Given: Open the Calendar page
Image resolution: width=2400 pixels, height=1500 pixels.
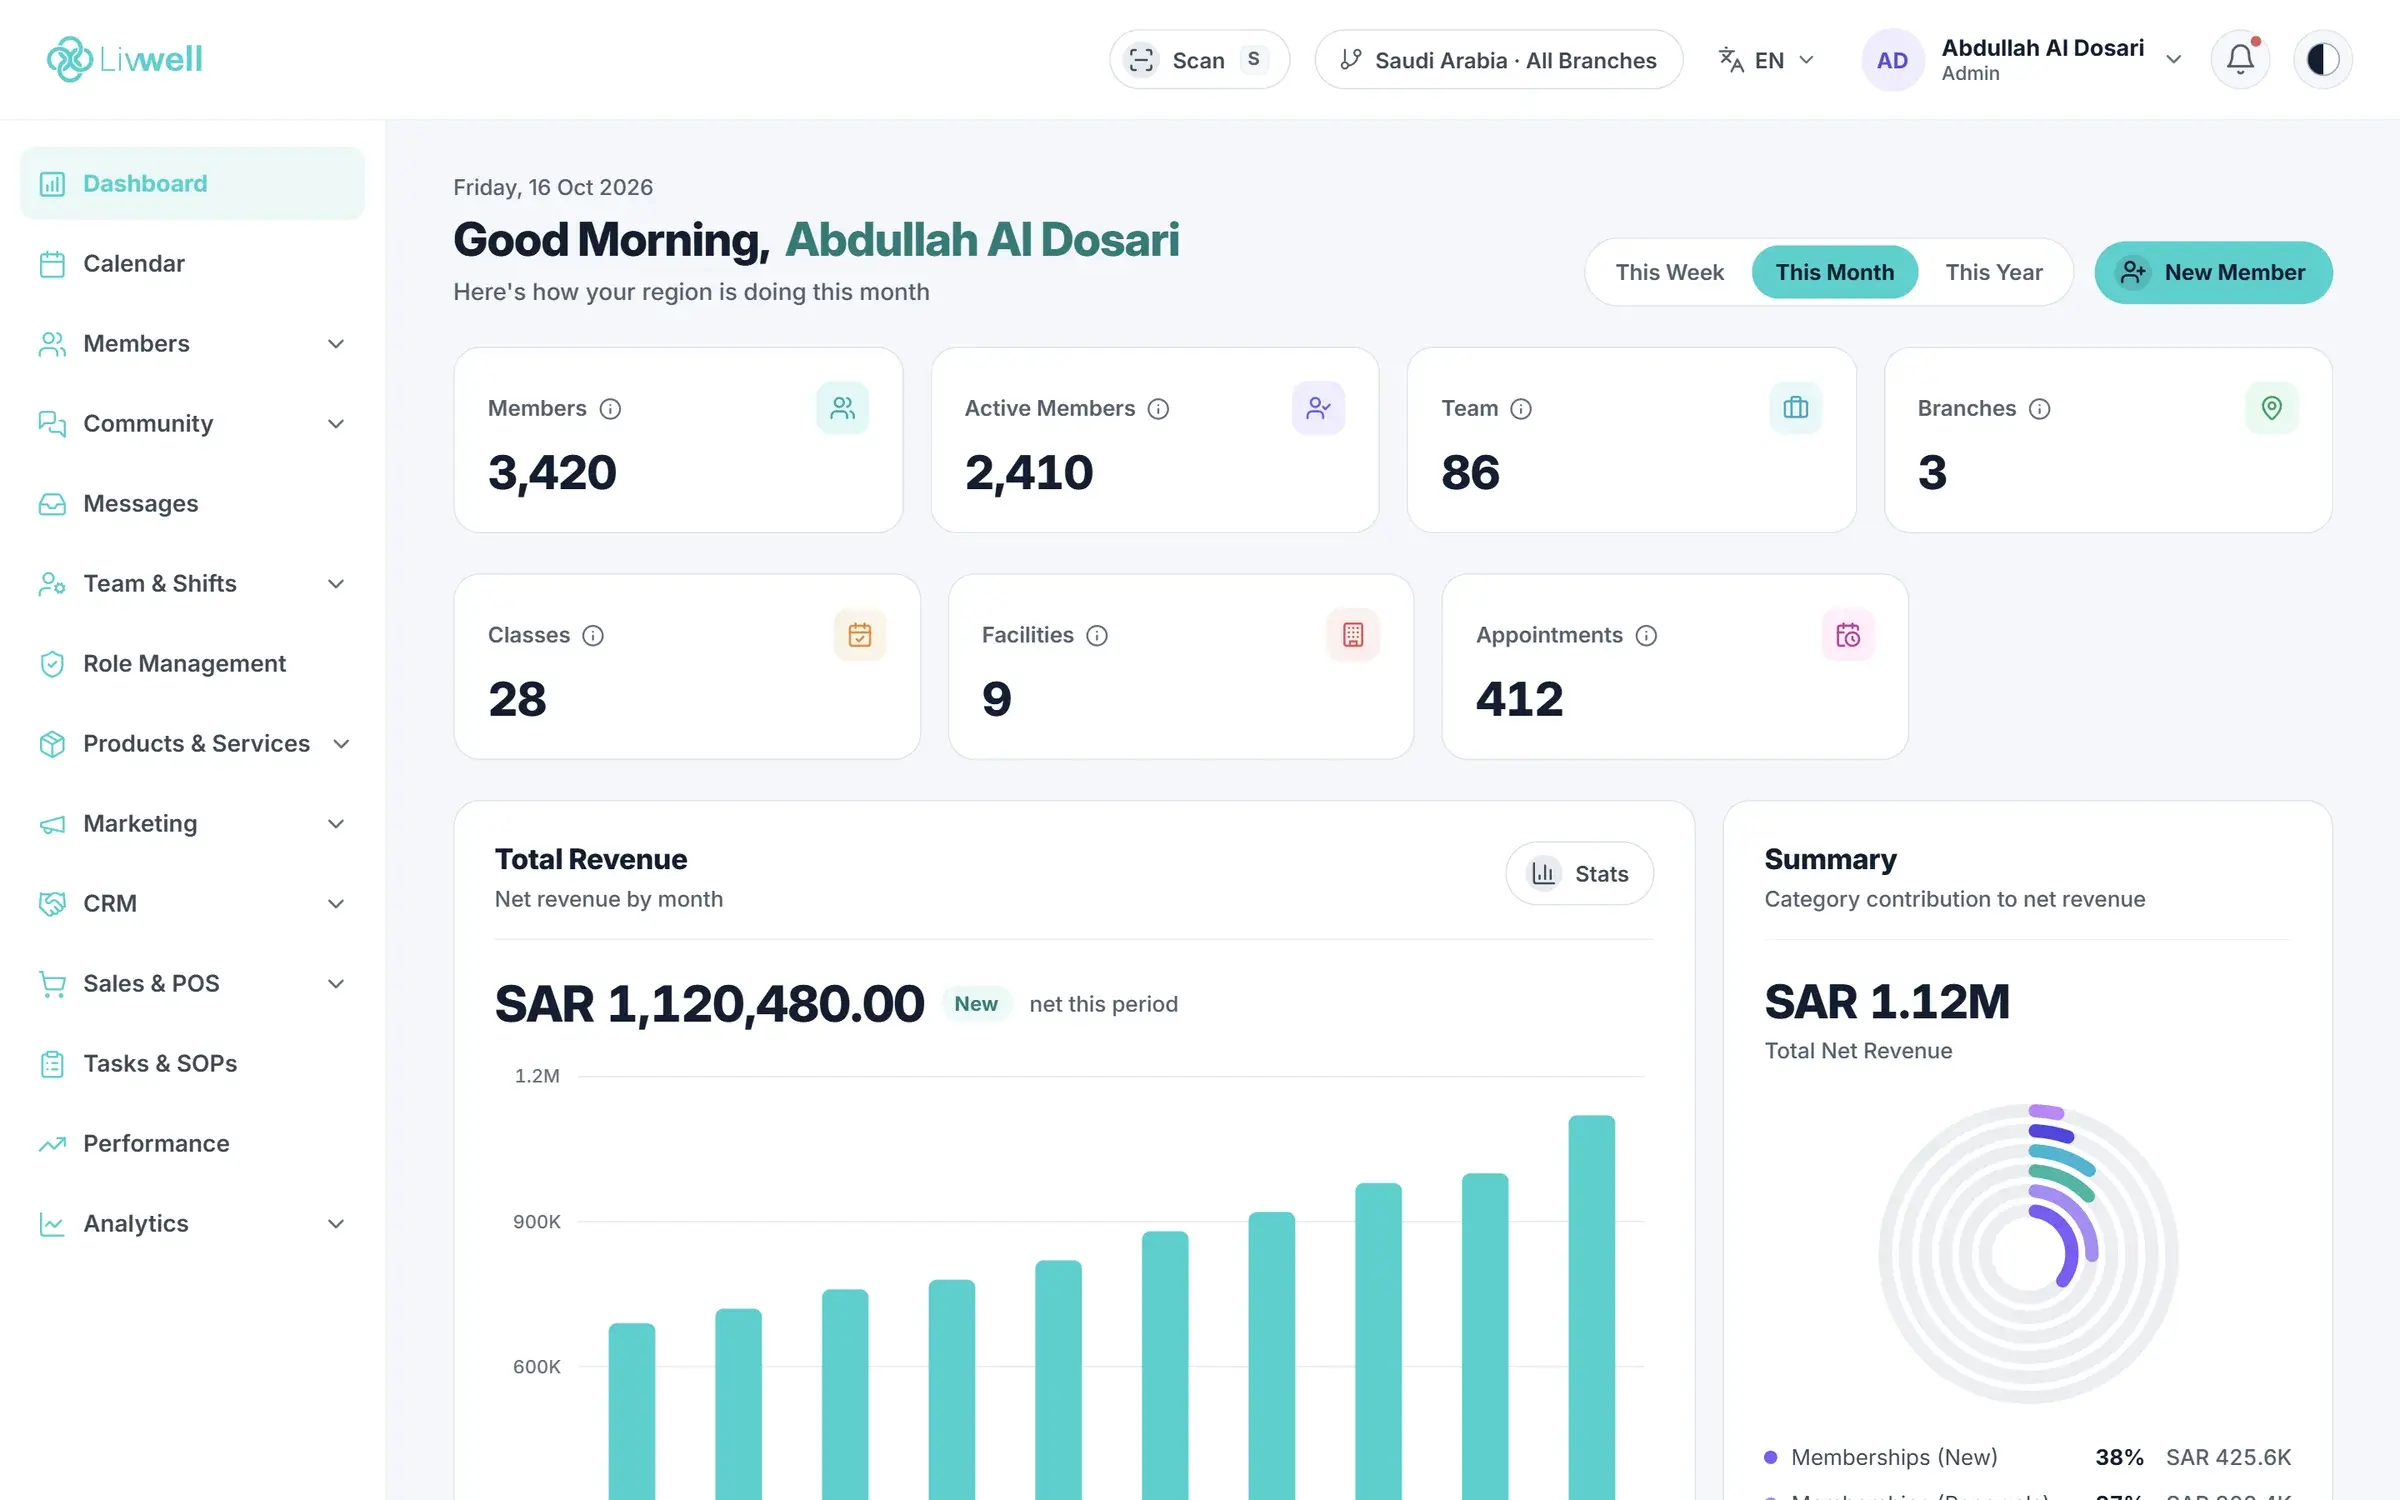Looking at the screenshot, I should click(192, 263).
